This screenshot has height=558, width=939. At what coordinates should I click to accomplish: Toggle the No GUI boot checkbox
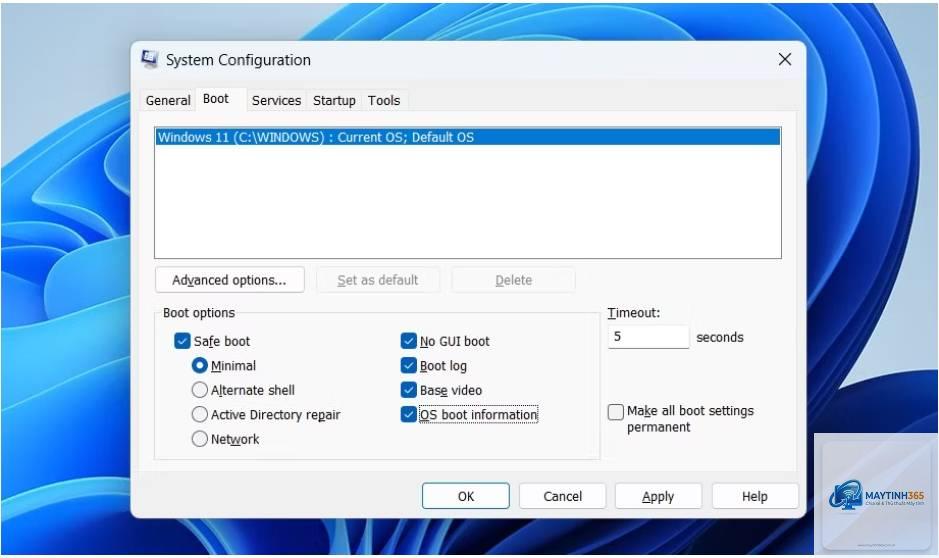[408, 341]
